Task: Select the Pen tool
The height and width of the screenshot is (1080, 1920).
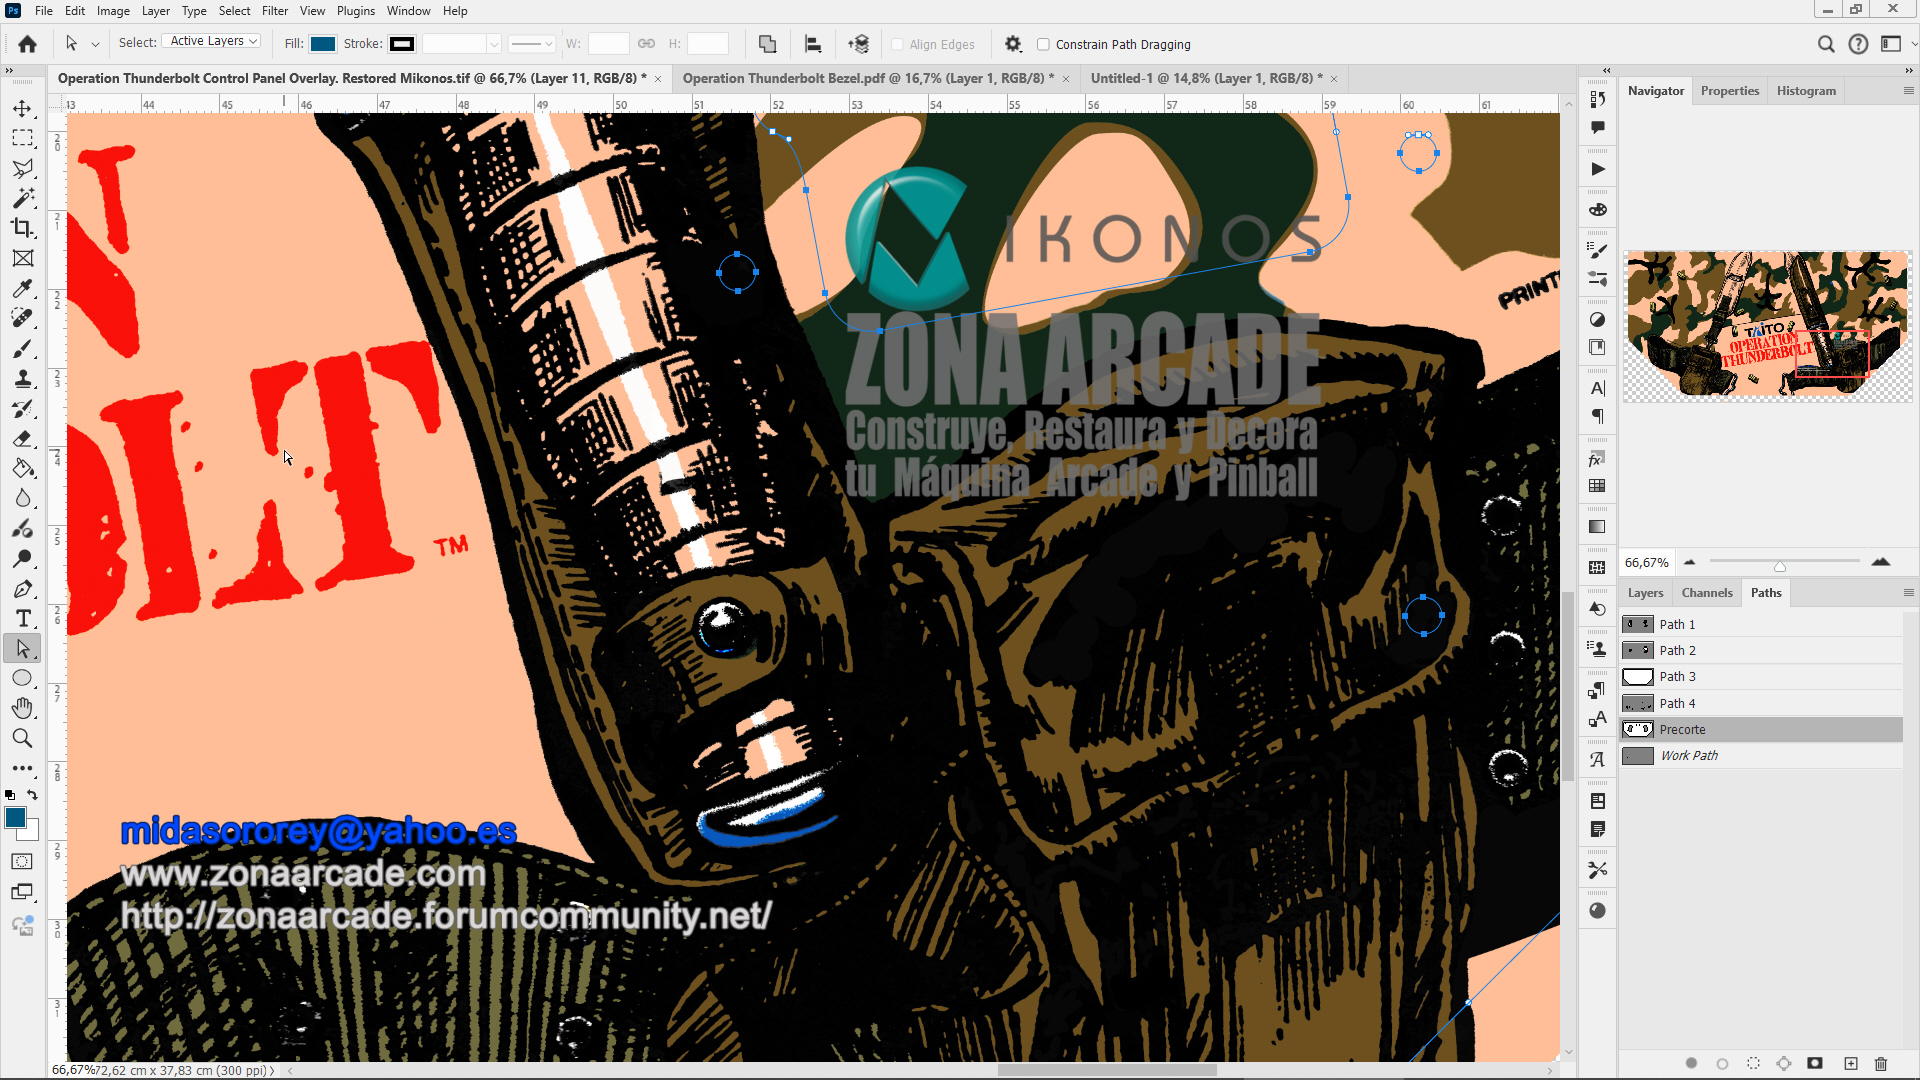Action: 22,589
